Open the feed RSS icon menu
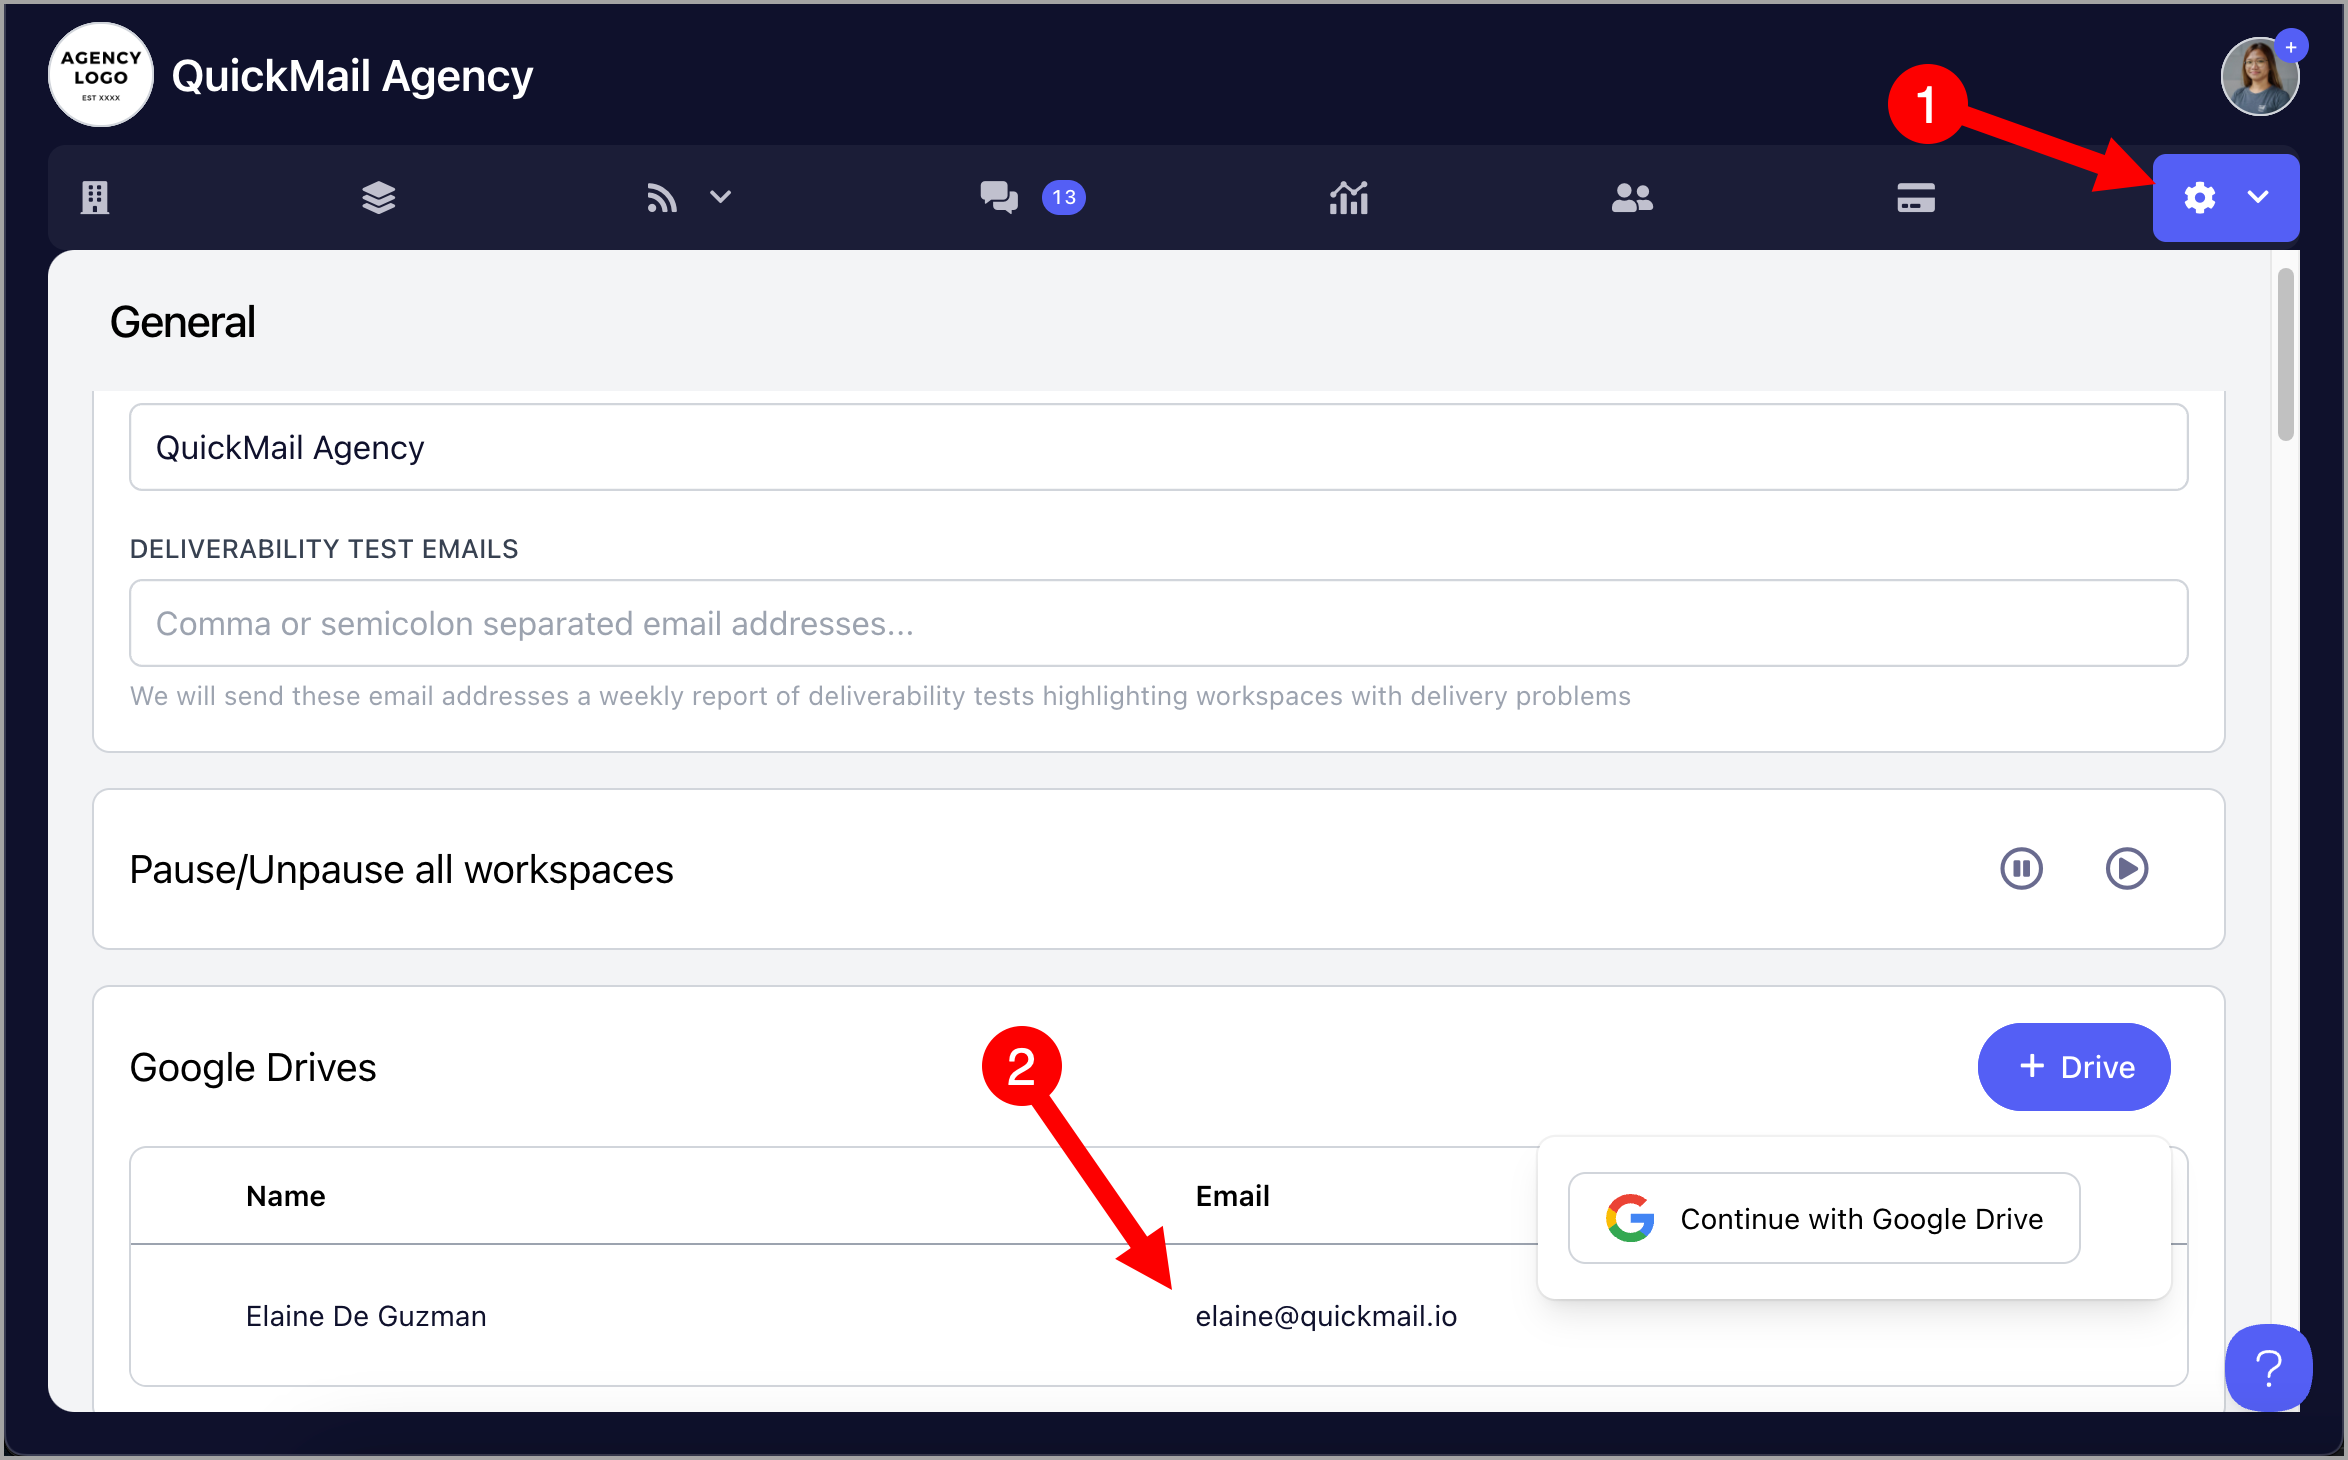The height and width of the screenshot is (1460, 2348). 662,197
